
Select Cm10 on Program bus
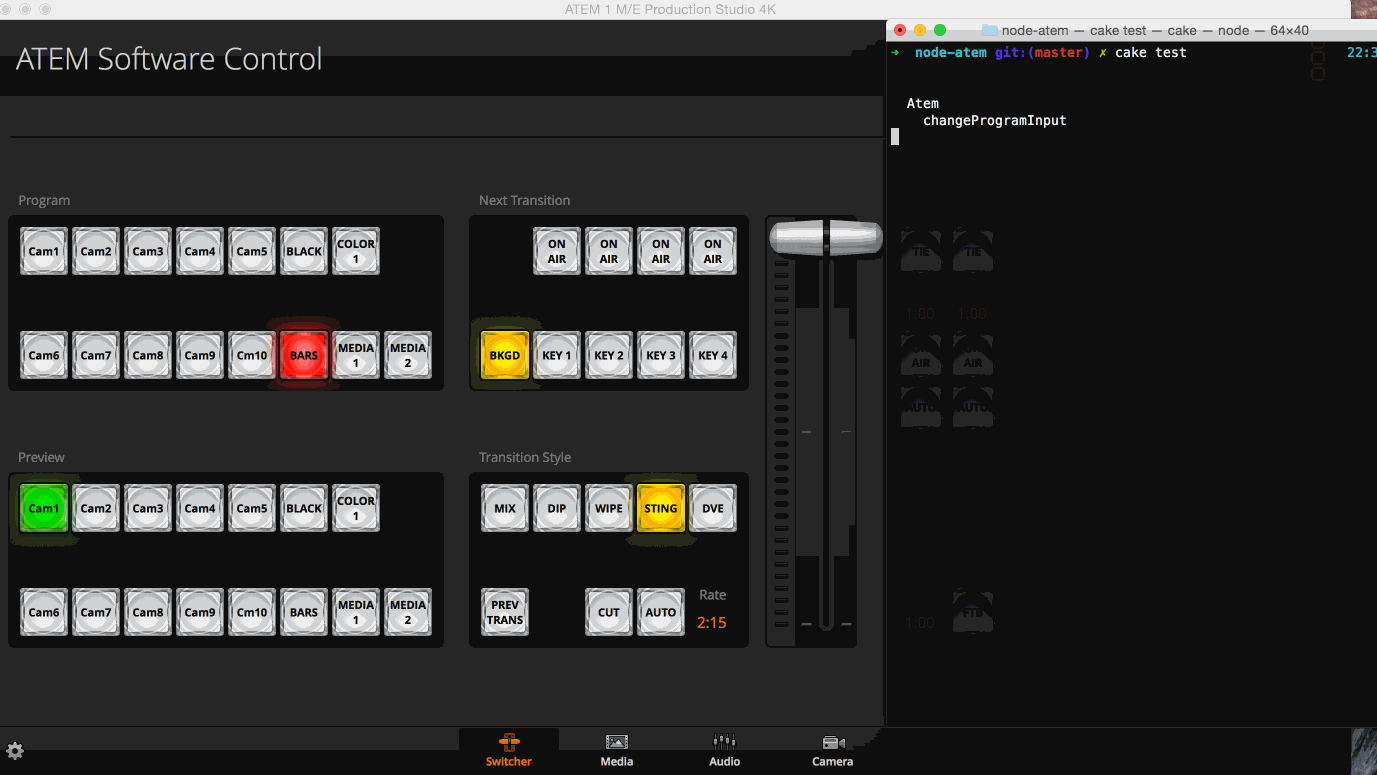(x=252, y=355)
